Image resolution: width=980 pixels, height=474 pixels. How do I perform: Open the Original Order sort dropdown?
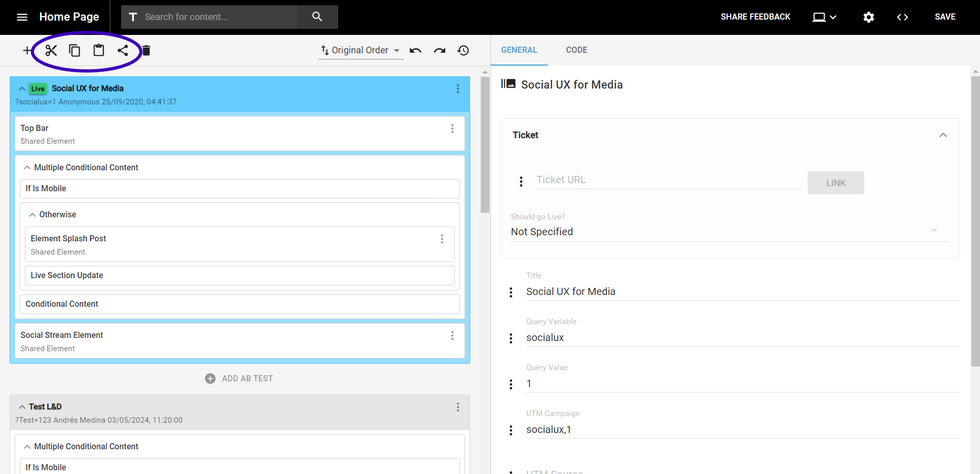coord(360,50)
